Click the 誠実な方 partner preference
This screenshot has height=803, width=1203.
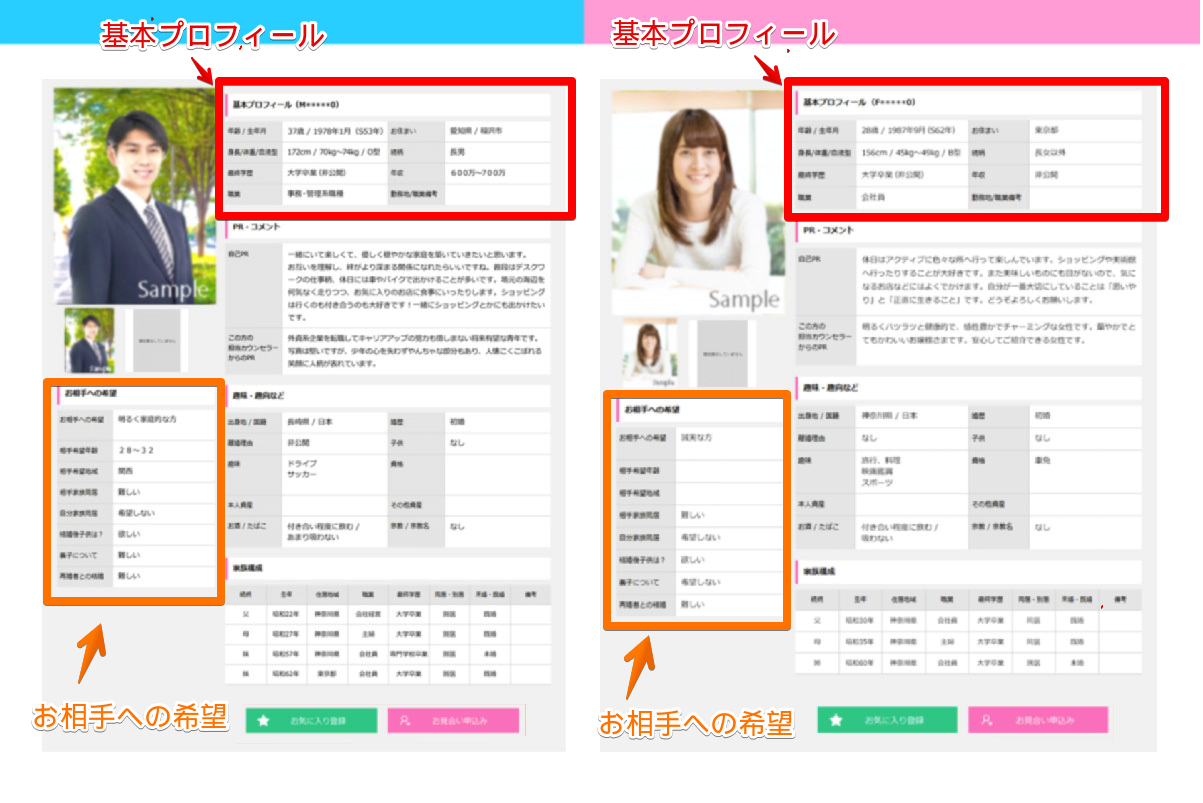tap(696, 438)
